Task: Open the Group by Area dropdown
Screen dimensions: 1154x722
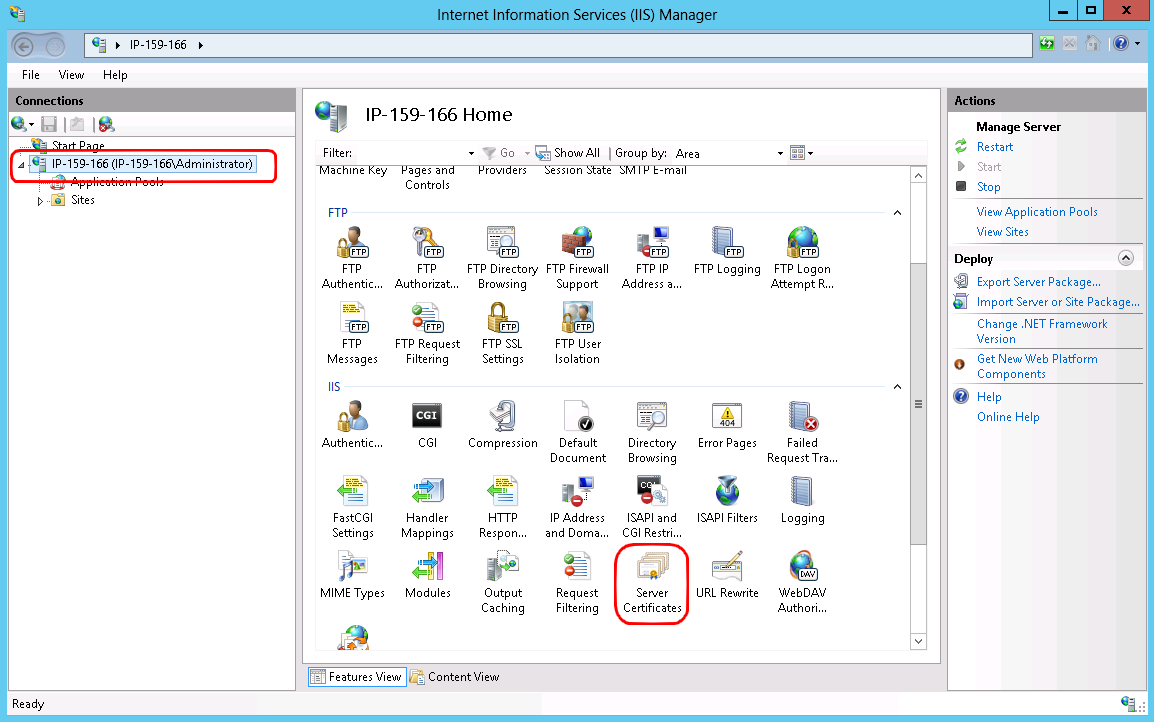Action: (781, 154)
